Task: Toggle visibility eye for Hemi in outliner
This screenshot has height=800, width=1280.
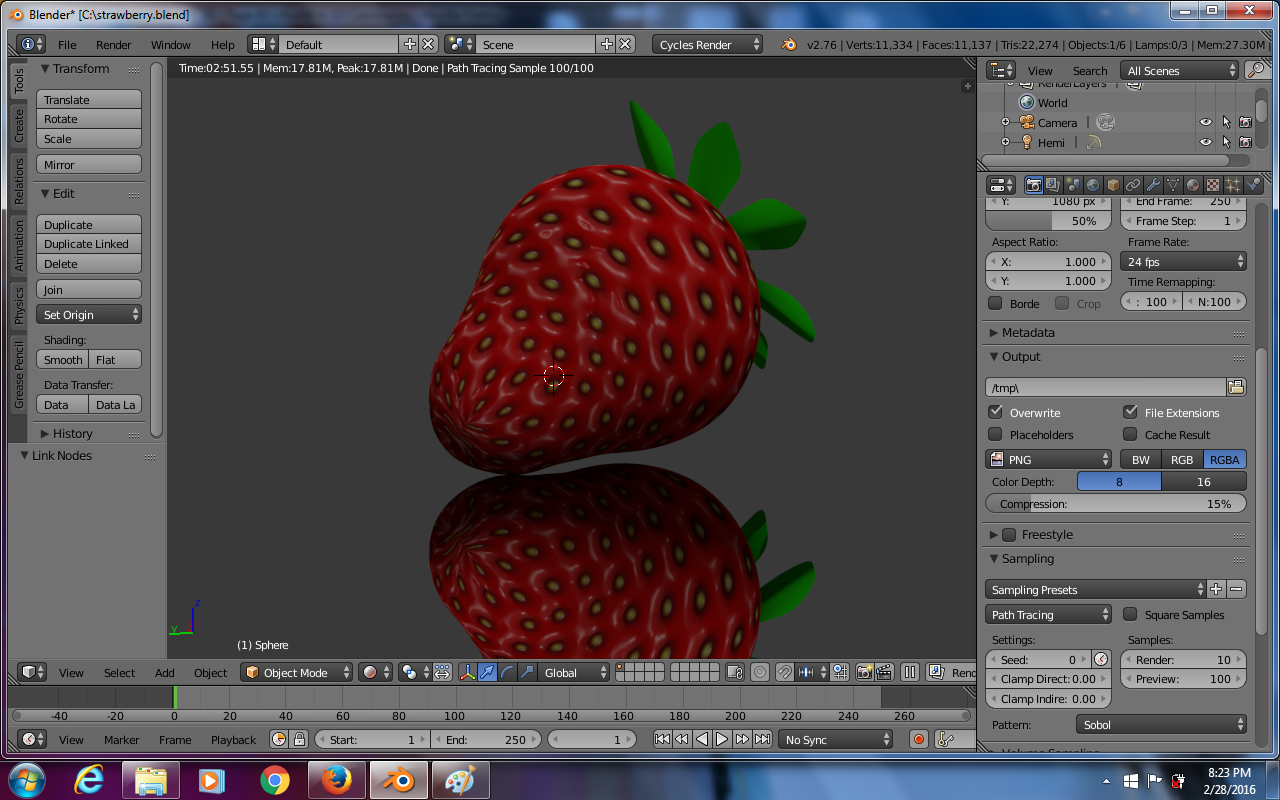Action: [1205, 142]
